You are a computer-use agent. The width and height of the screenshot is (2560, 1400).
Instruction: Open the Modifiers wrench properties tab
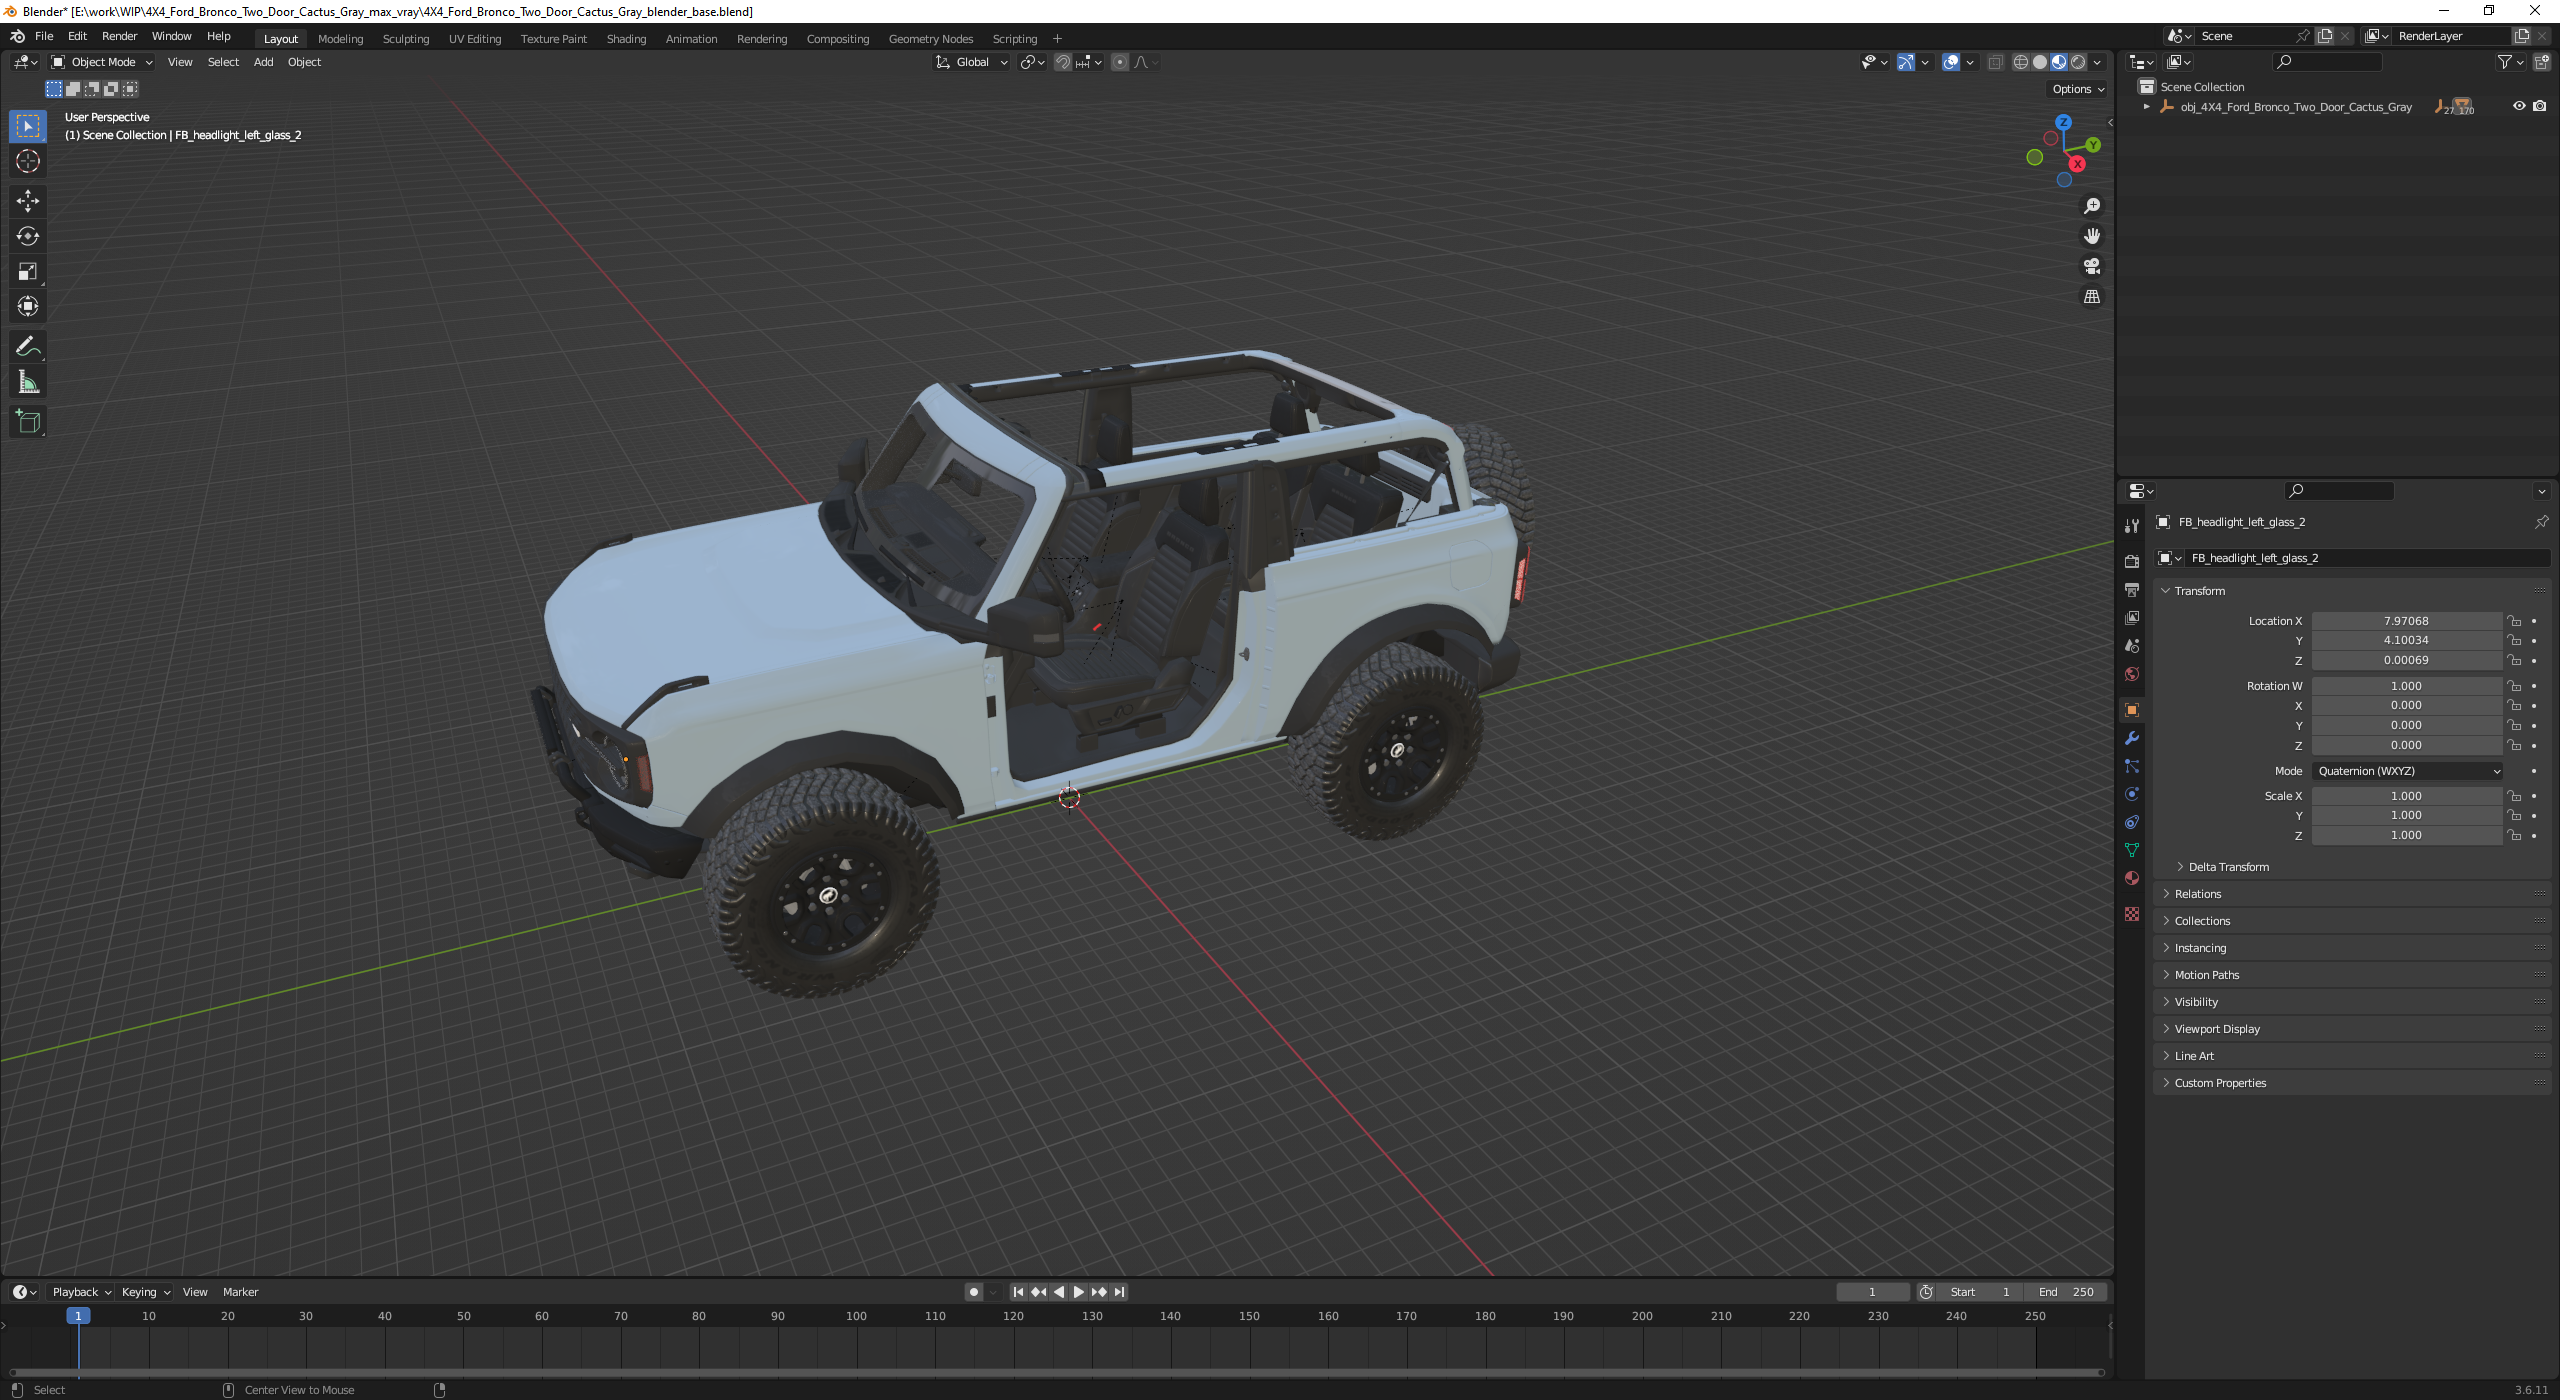tap(2132, 738)
